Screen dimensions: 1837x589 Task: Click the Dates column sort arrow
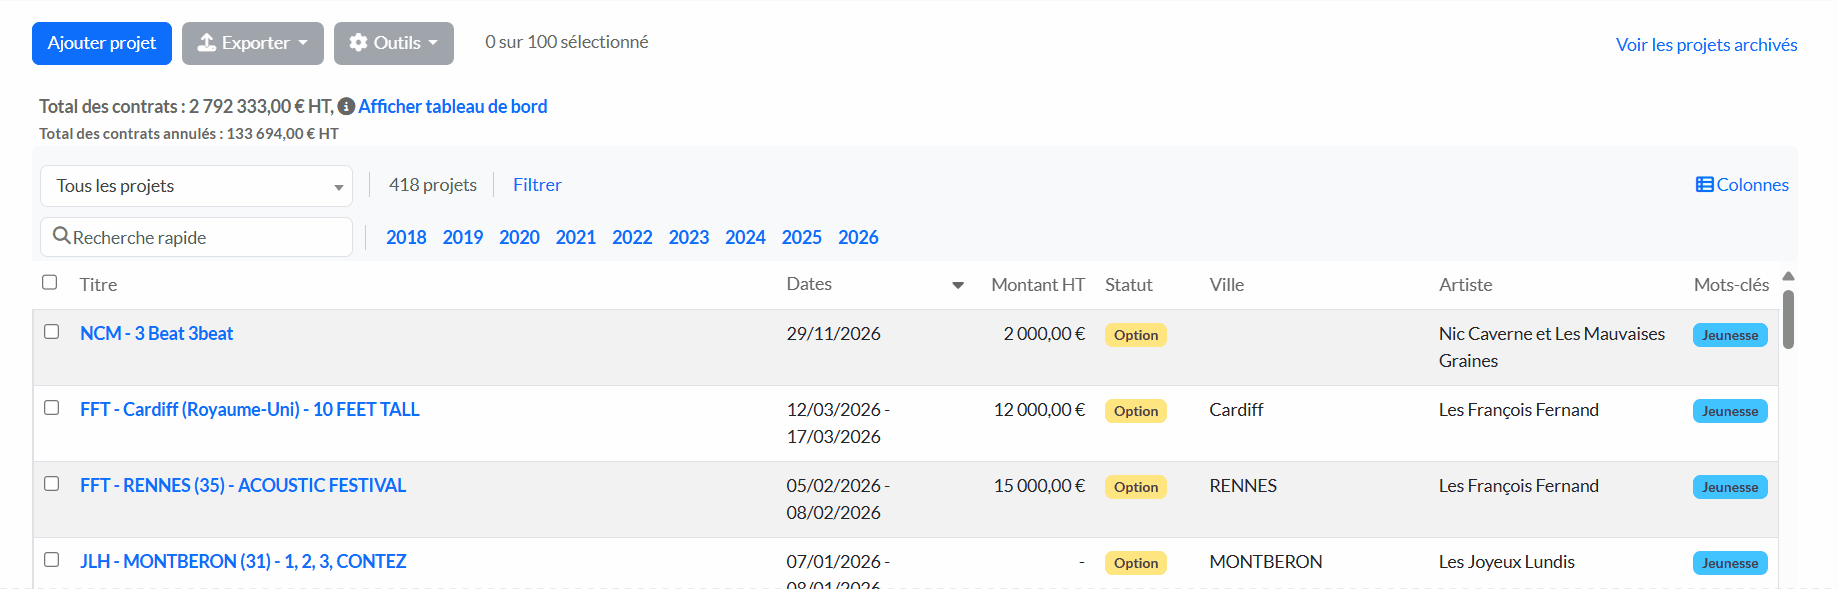957,285
